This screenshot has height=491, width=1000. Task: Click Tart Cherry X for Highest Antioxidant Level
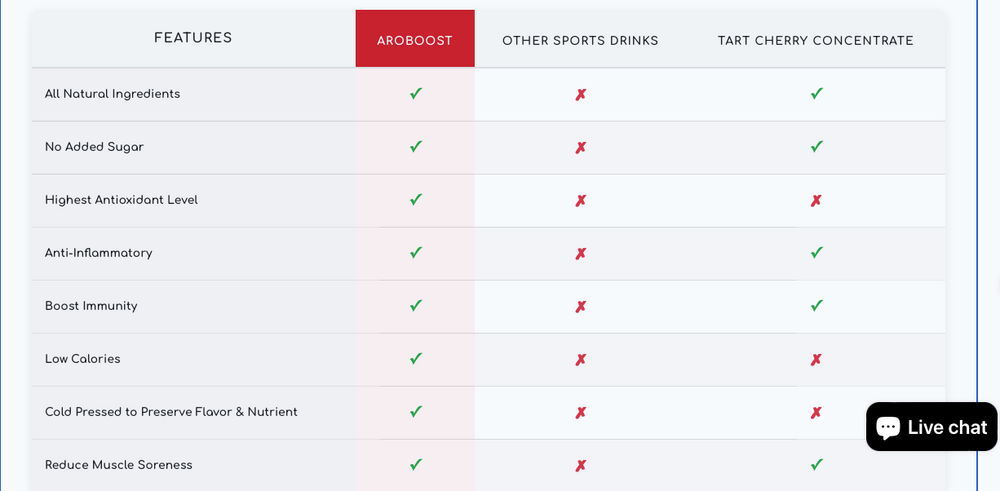coord(816,201)
